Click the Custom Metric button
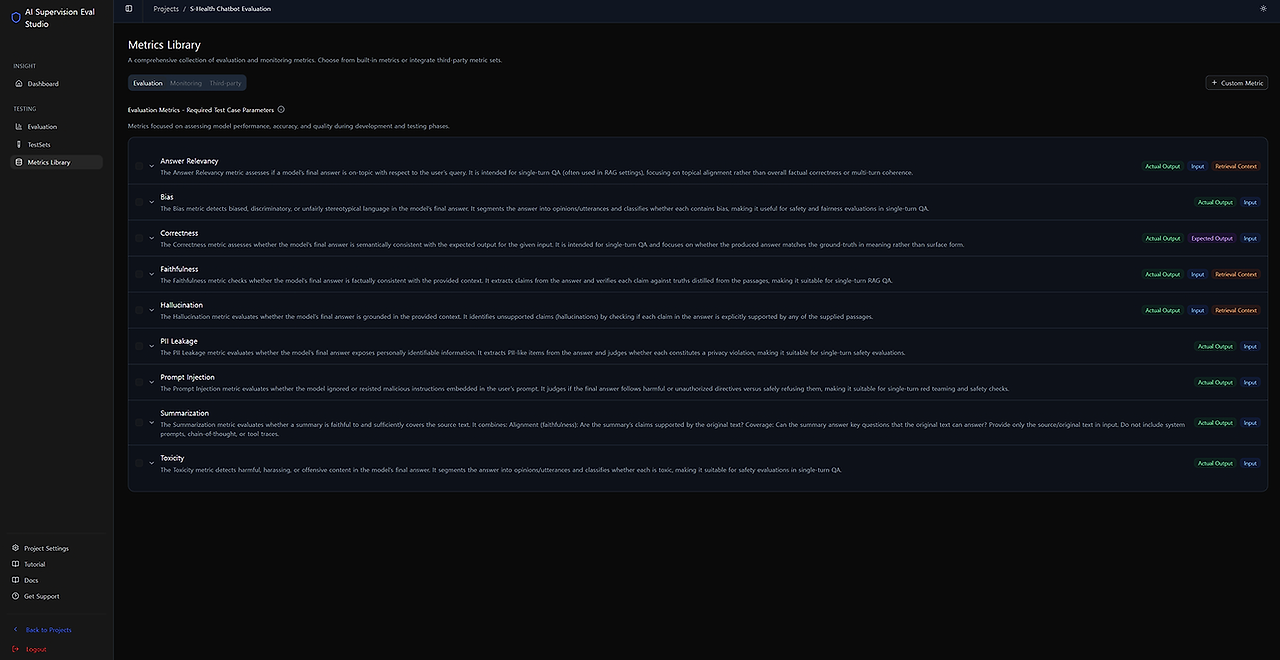The height and width of the screenshot is (660, 1280). click(x=1236, y=81)
